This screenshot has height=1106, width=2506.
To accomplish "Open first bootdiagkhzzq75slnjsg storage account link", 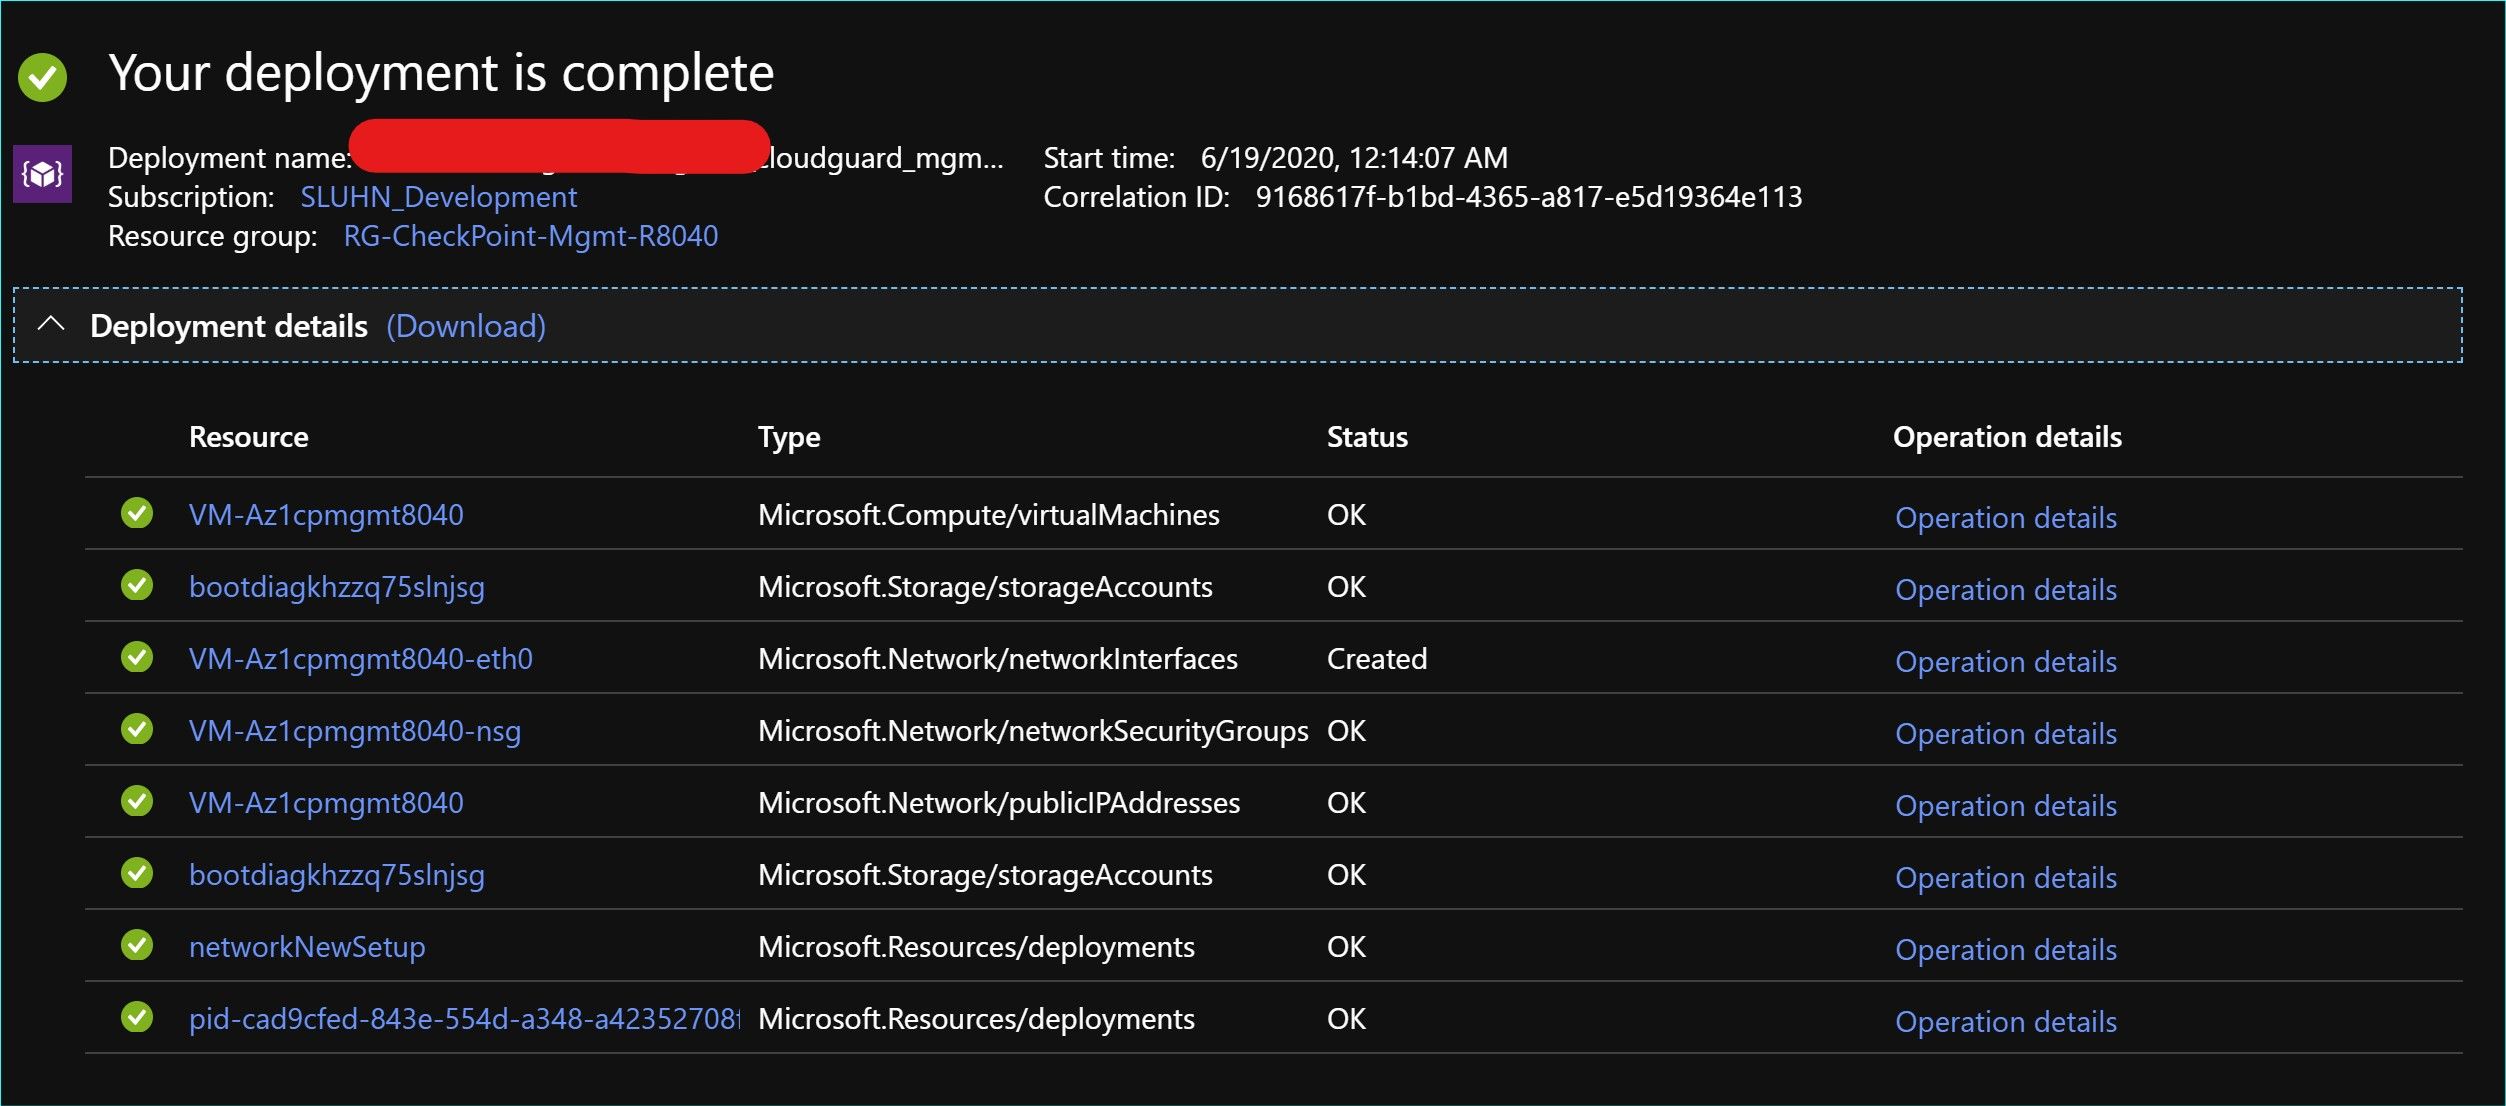I will 337,587.
